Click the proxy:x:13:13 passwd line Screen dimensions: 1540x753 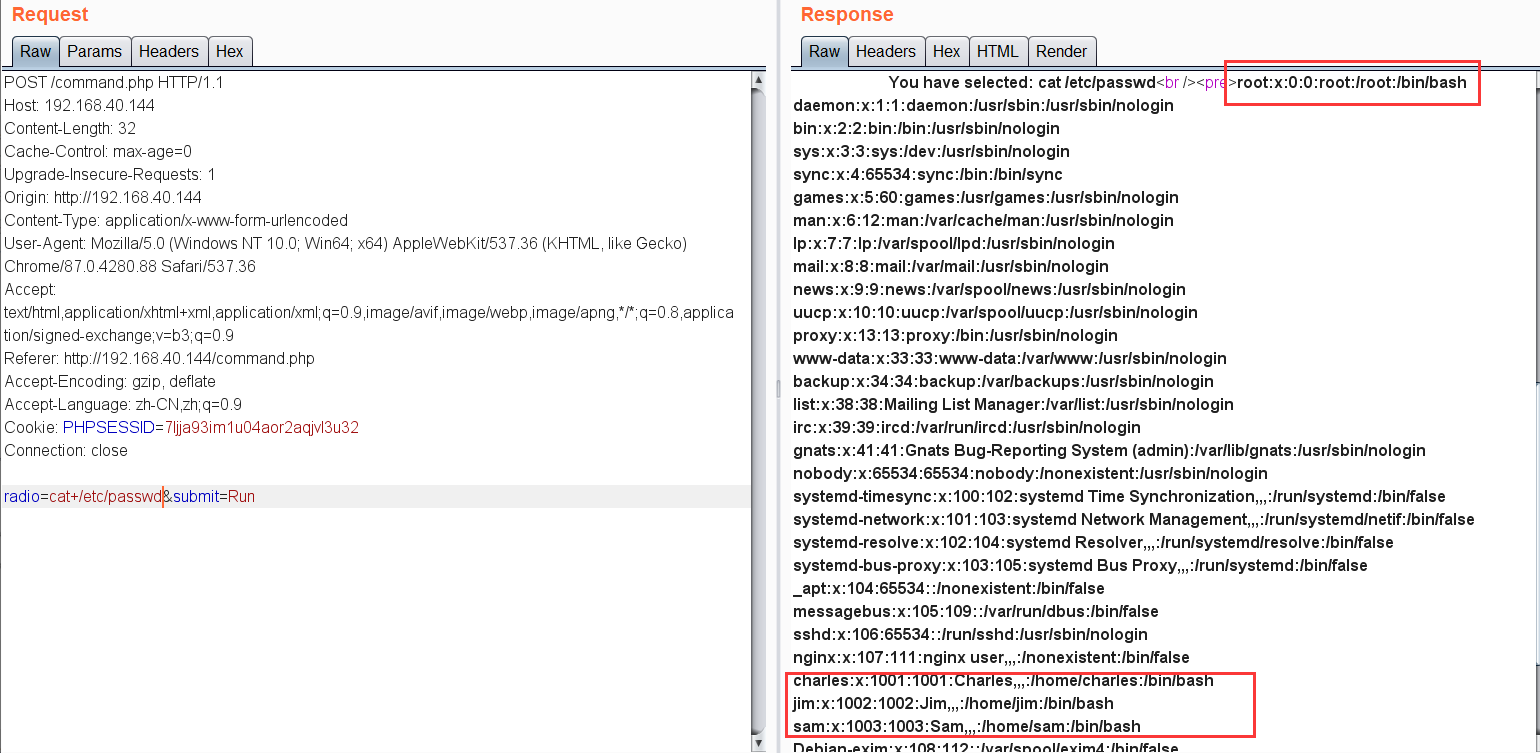(x=955, y=335)
